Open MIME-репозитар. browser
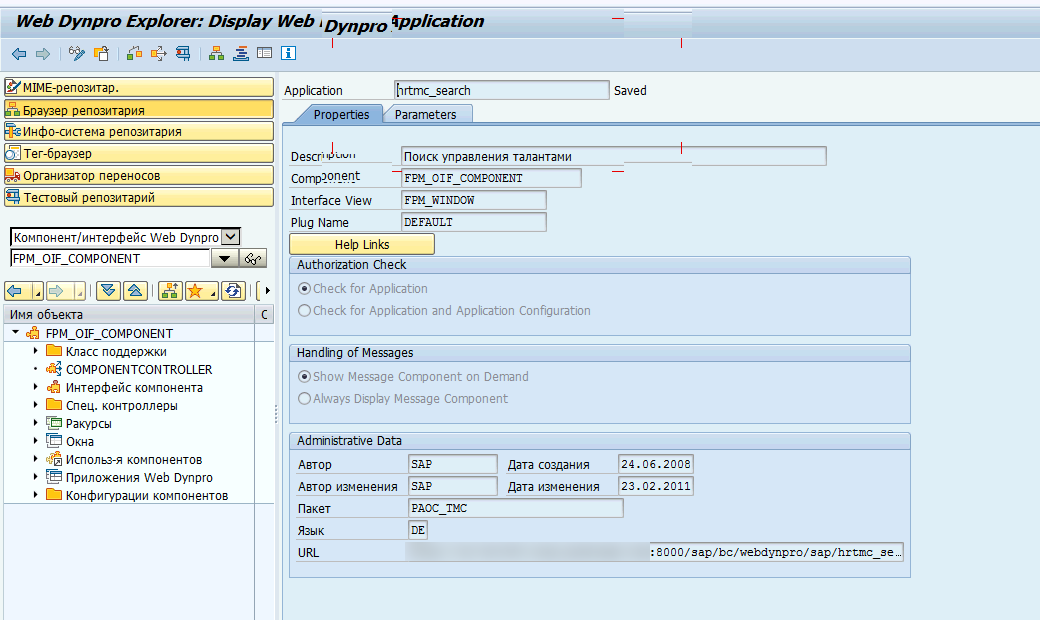This screenshot has width=1040, height=620. [x=139, y=88]
